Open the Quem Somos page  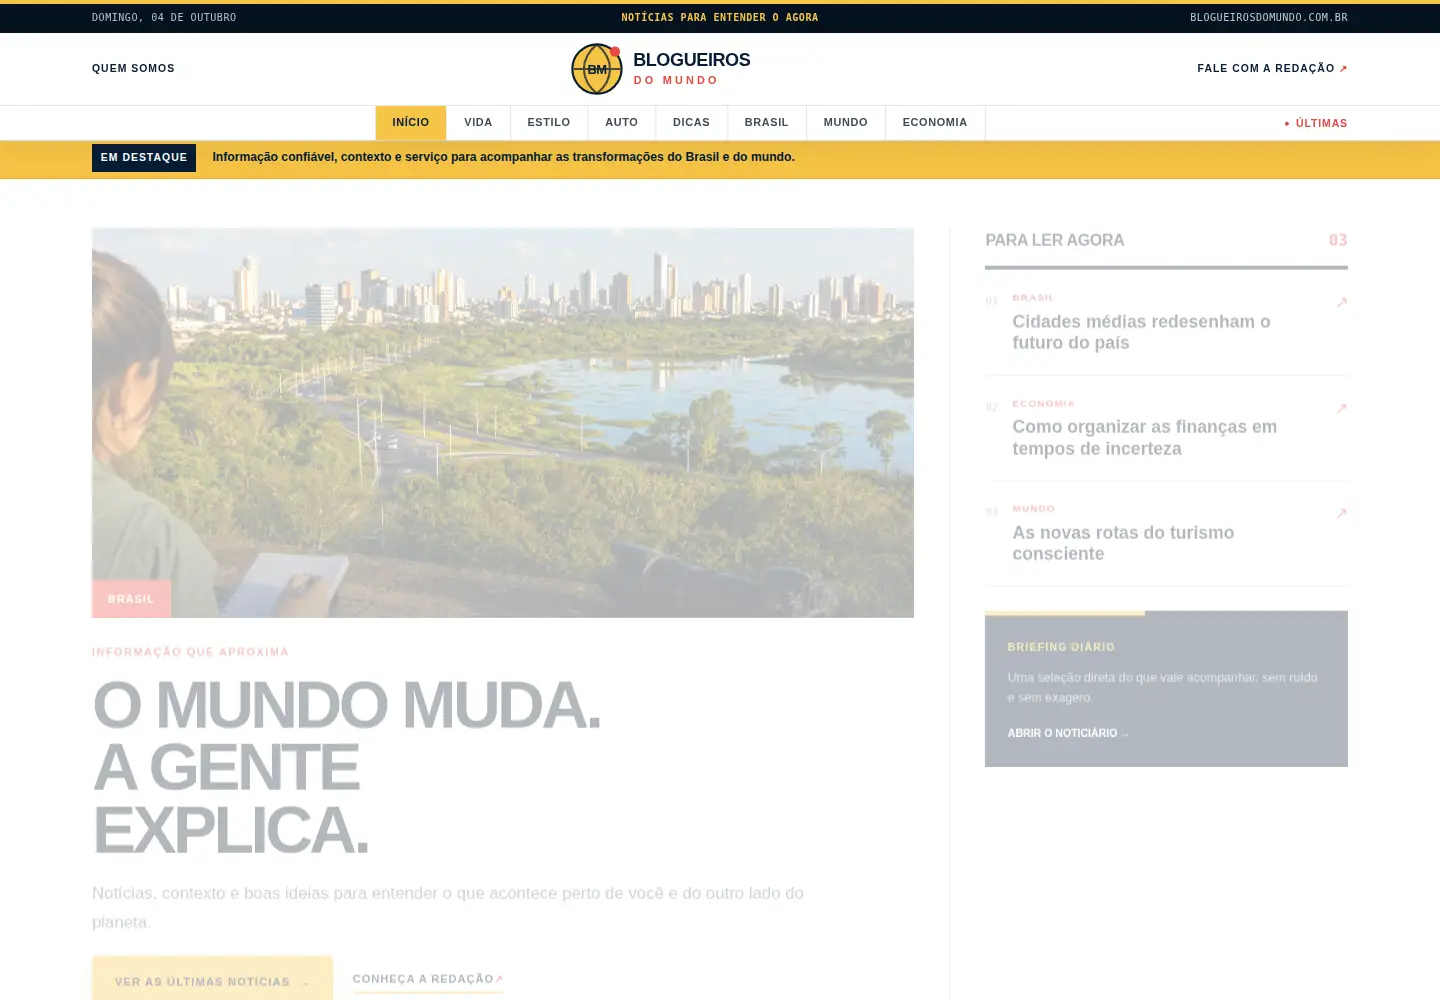133,69
